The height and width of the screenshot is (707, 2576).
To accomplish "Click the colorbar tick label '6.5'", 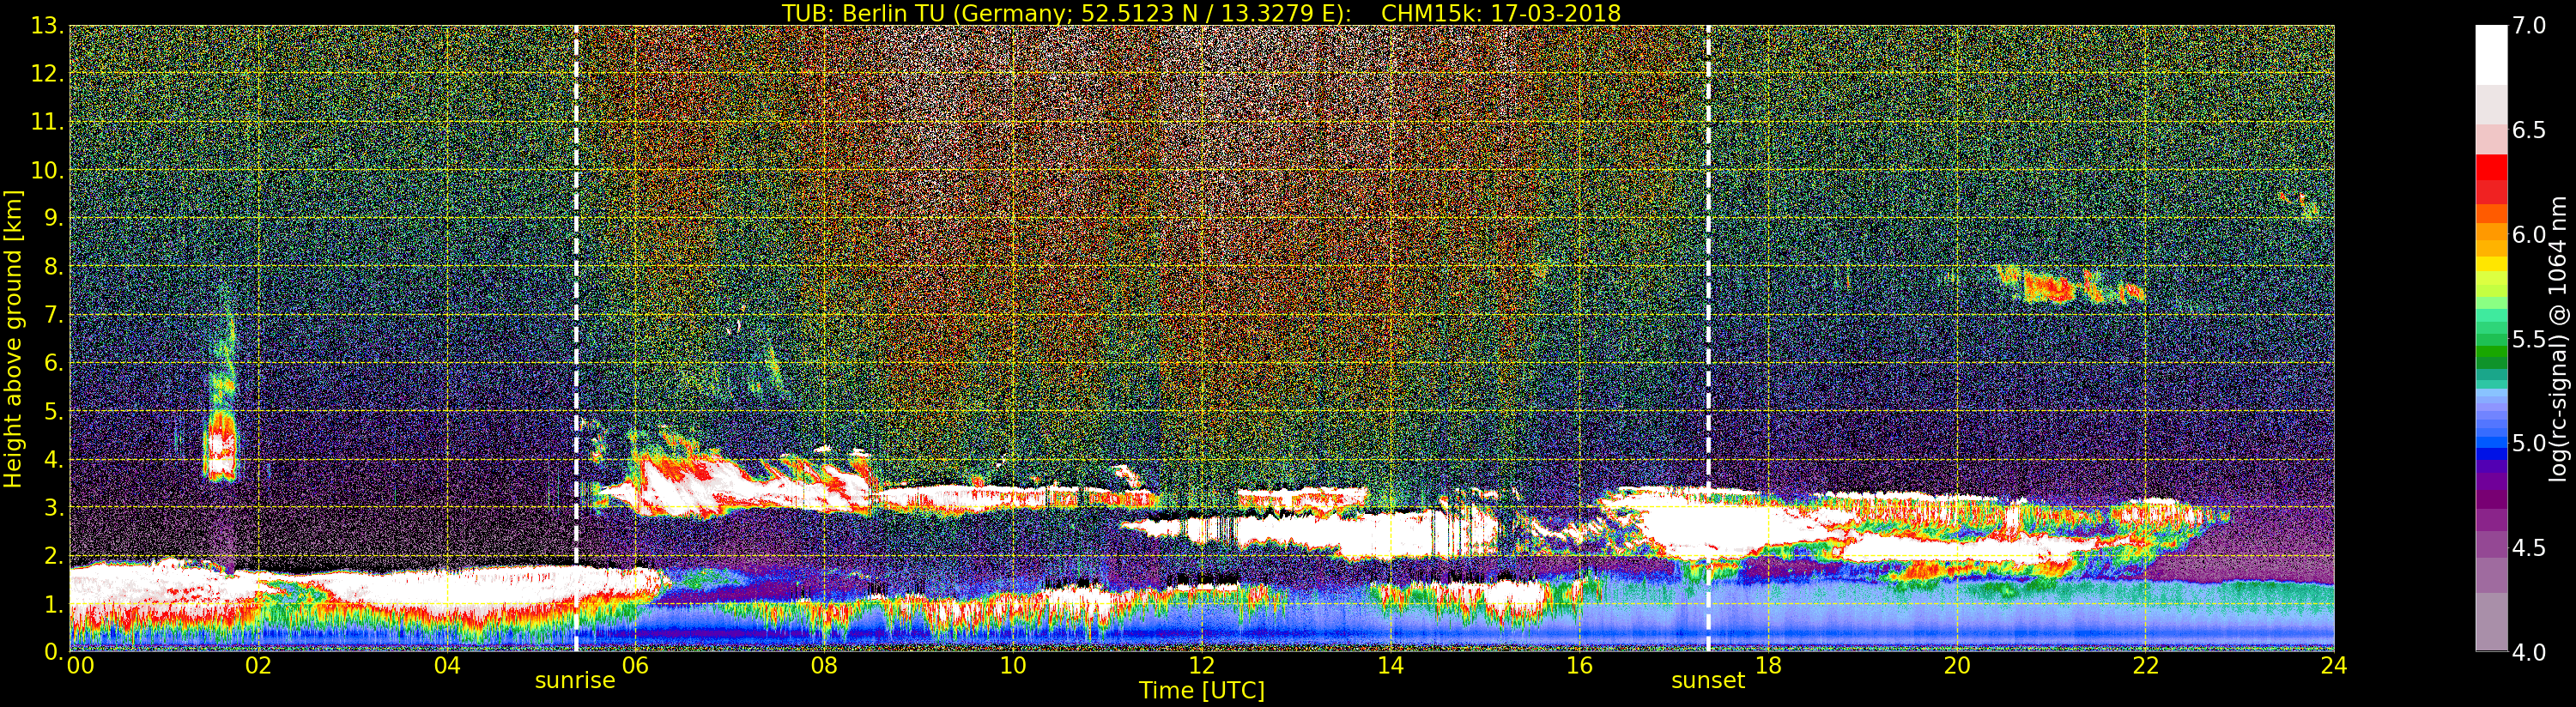I will click(x=2529, y=130).
